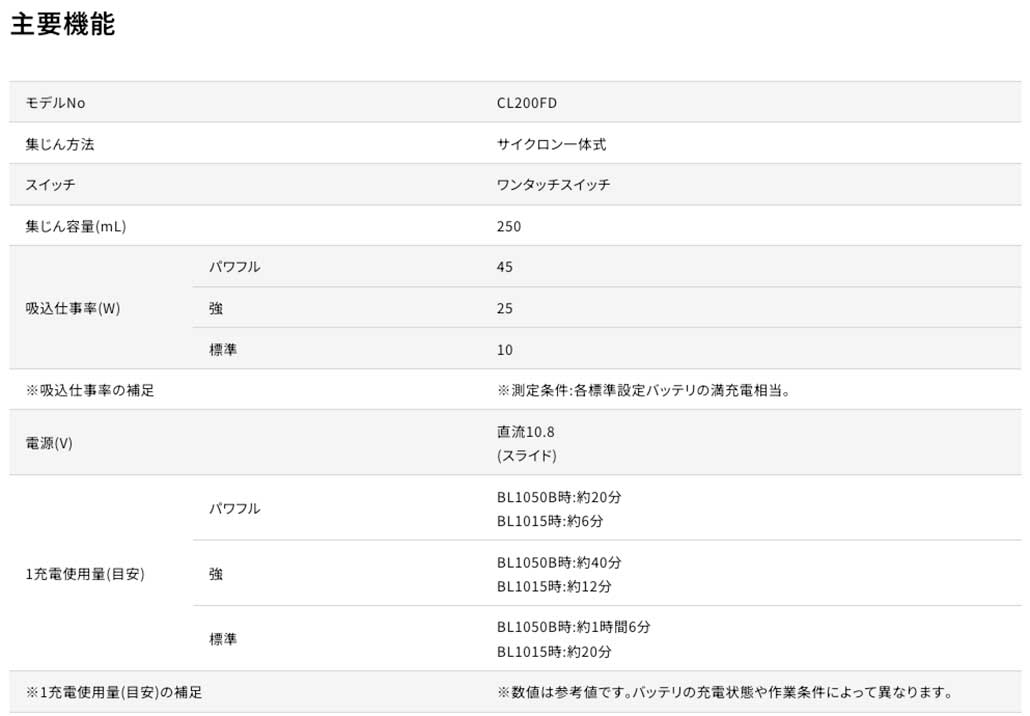Click the ※測定条件 note text

(x=644, y=390)
